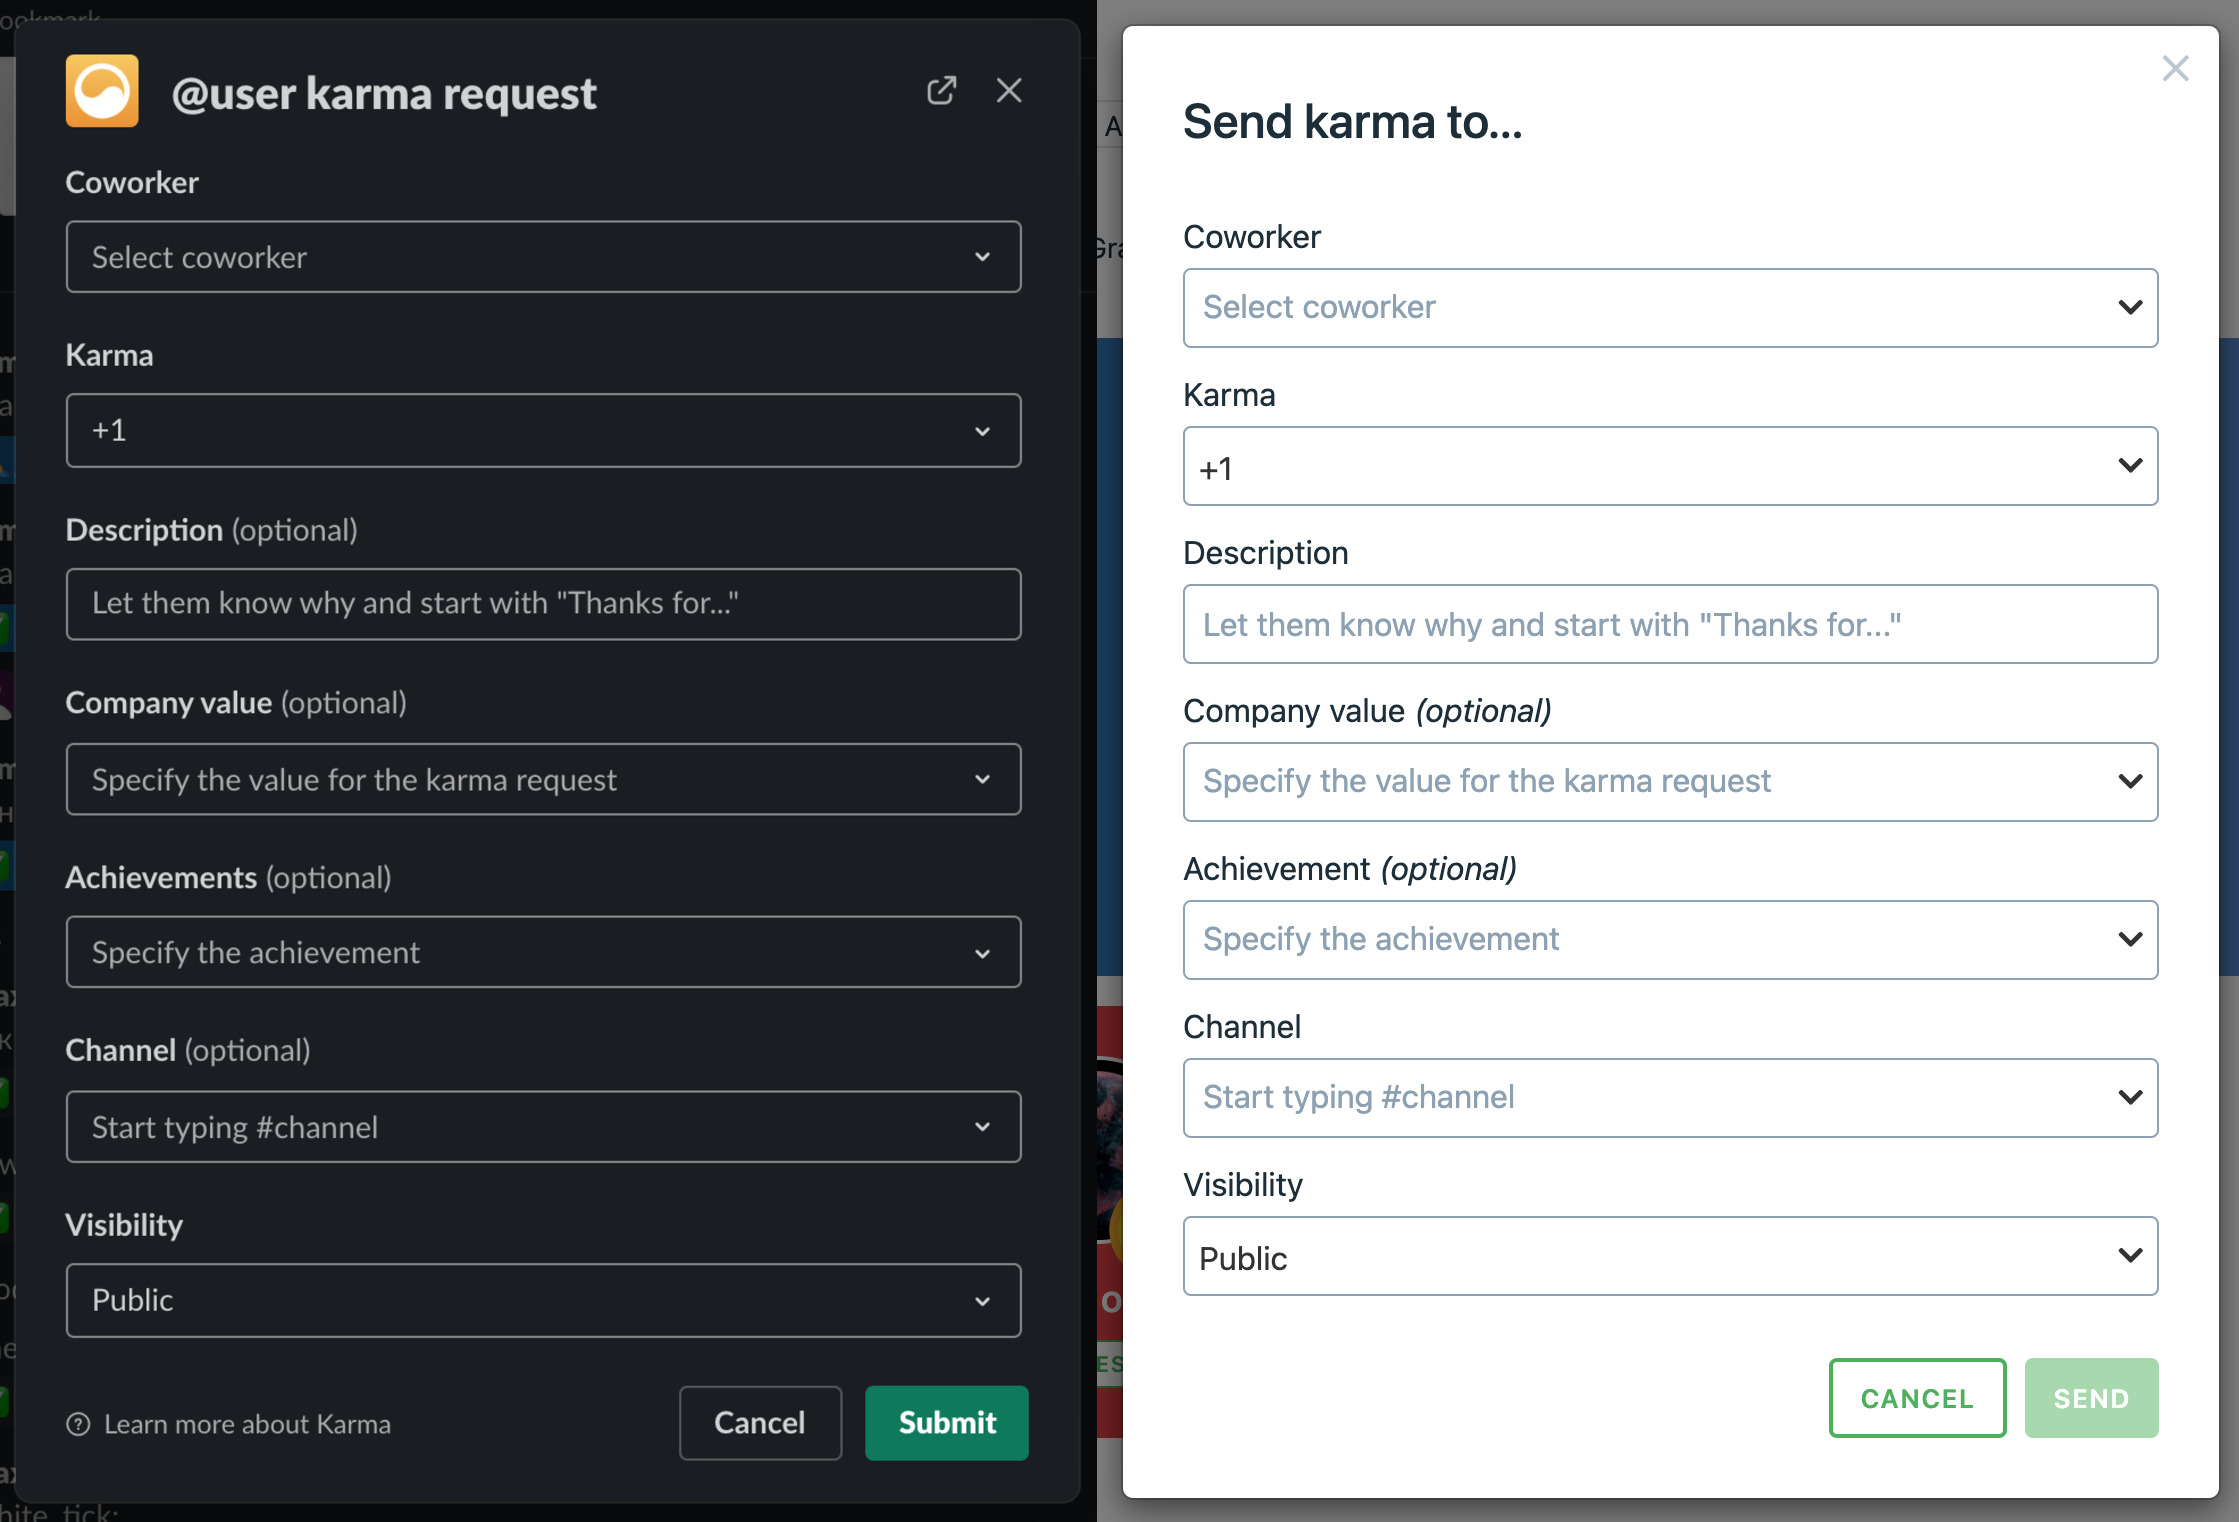Change dark dialog Public visibility dropdown
Viewport: 2239px width, 1522px height.
pos(543,1300)
